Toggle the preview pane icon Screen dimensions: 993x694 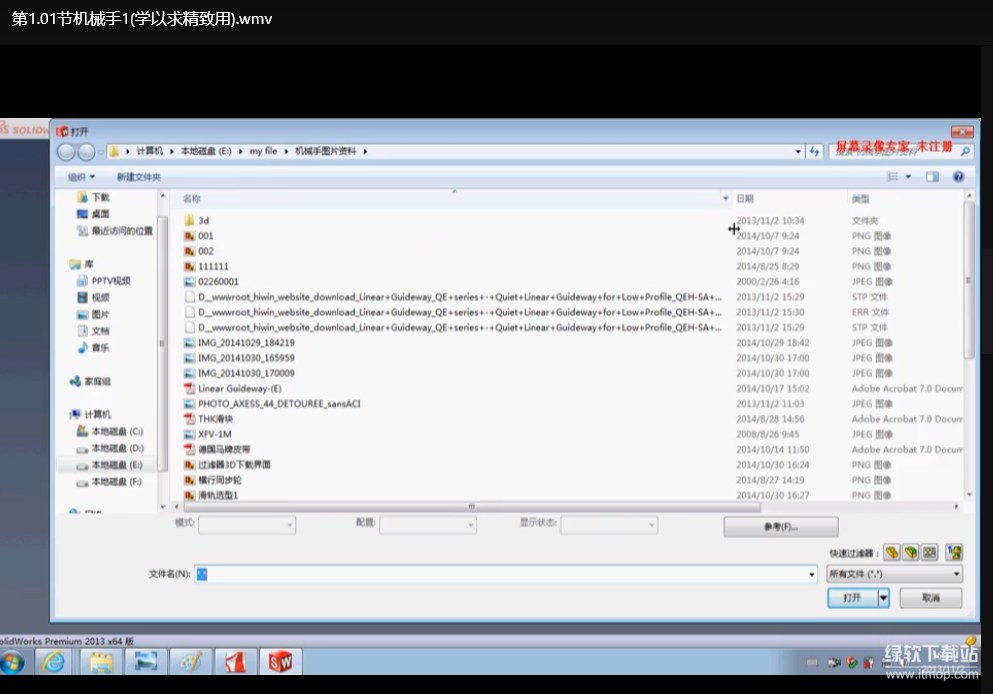tap(932, 177)
